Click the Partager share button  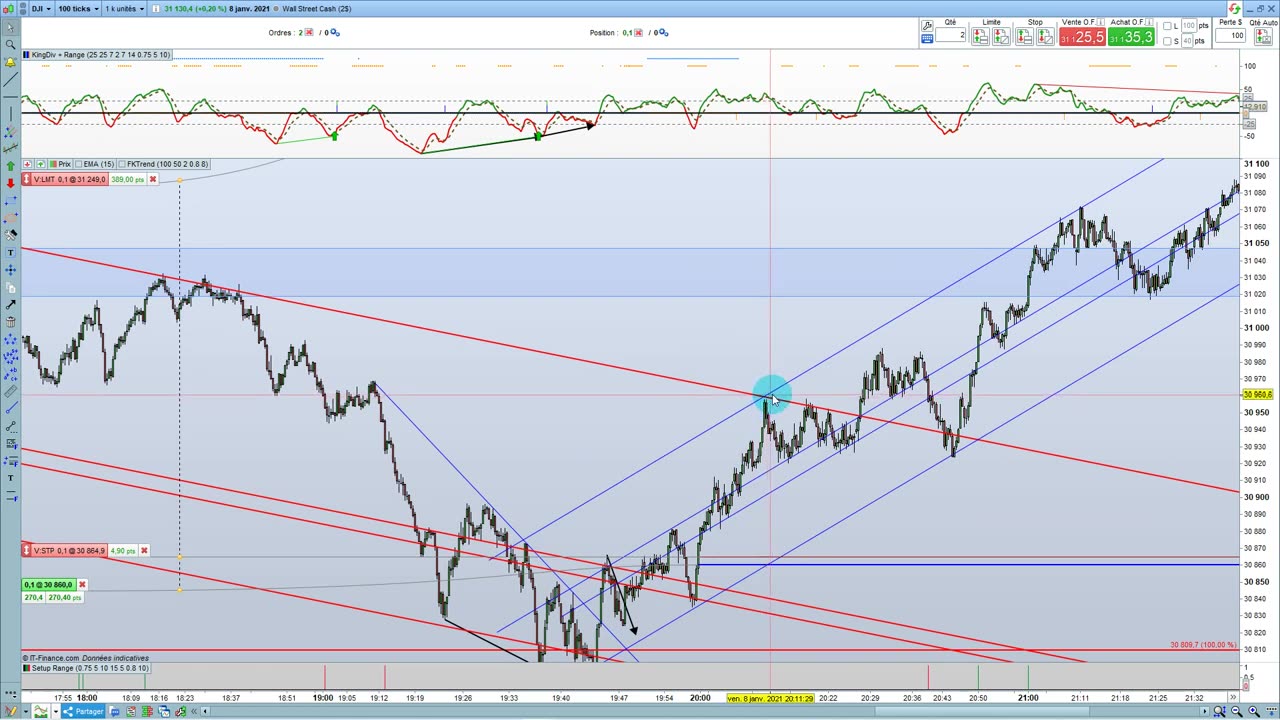click(x=82, y=711)
